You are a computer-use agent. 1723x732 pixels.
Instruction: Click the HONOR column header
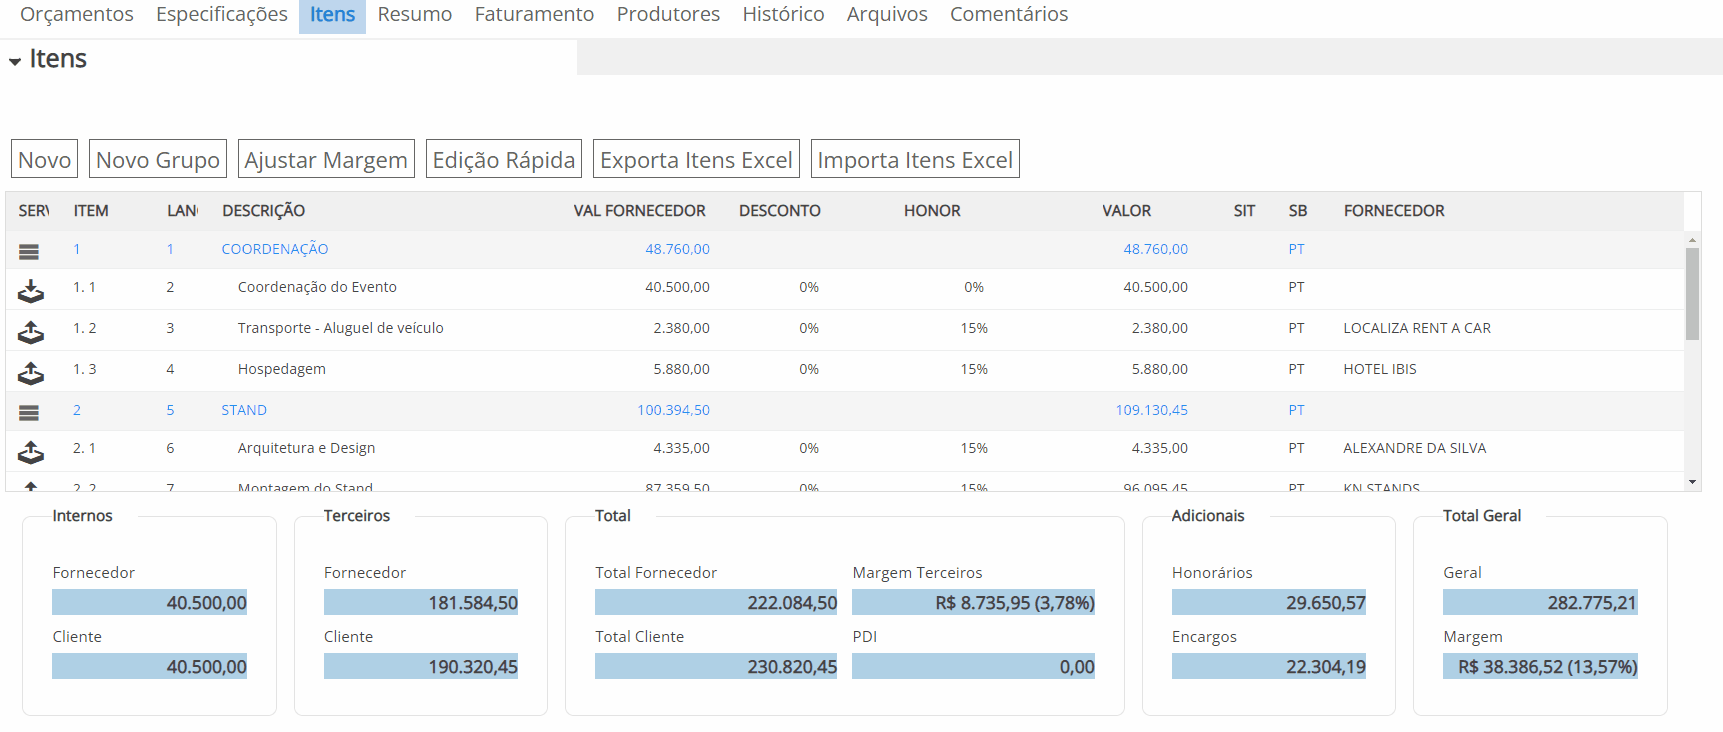(x=932, y=211)
